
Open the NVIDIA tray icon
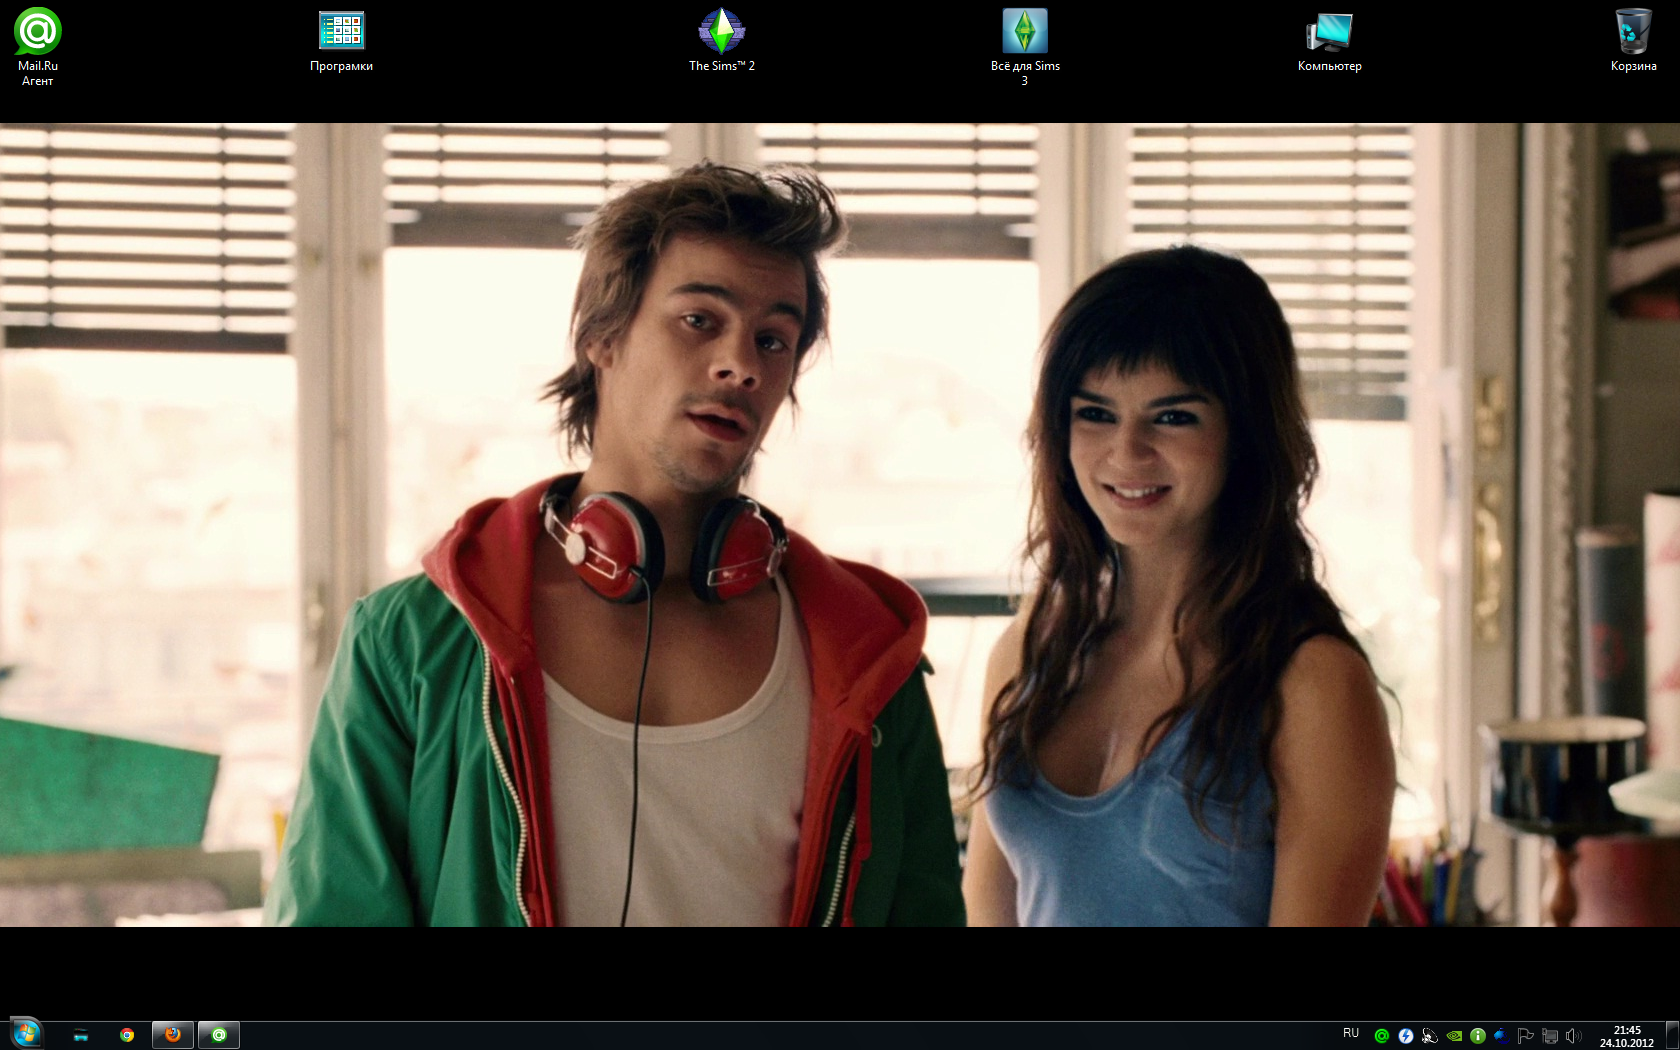[1454, 1036]
